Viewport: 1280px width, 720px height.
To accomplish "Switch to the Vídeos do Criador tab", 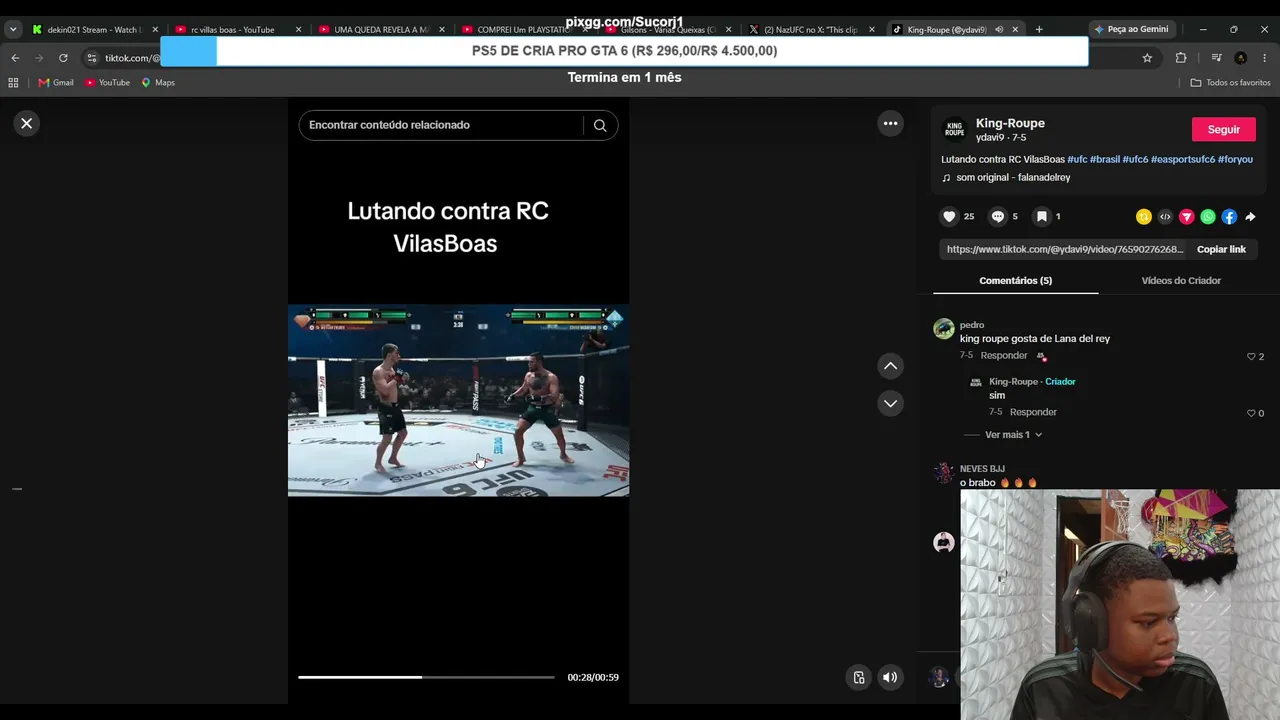I will coord(1181,281).
